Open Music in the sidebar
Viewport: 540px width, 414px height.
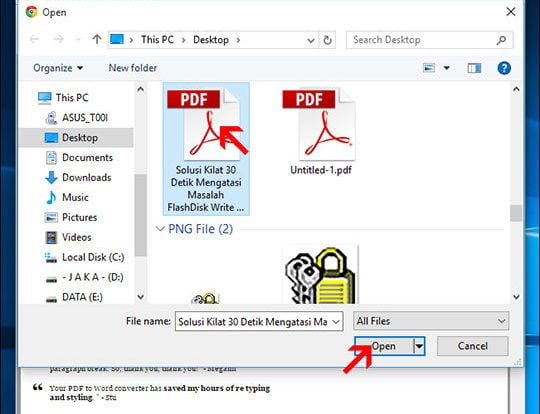pos(75,198)
